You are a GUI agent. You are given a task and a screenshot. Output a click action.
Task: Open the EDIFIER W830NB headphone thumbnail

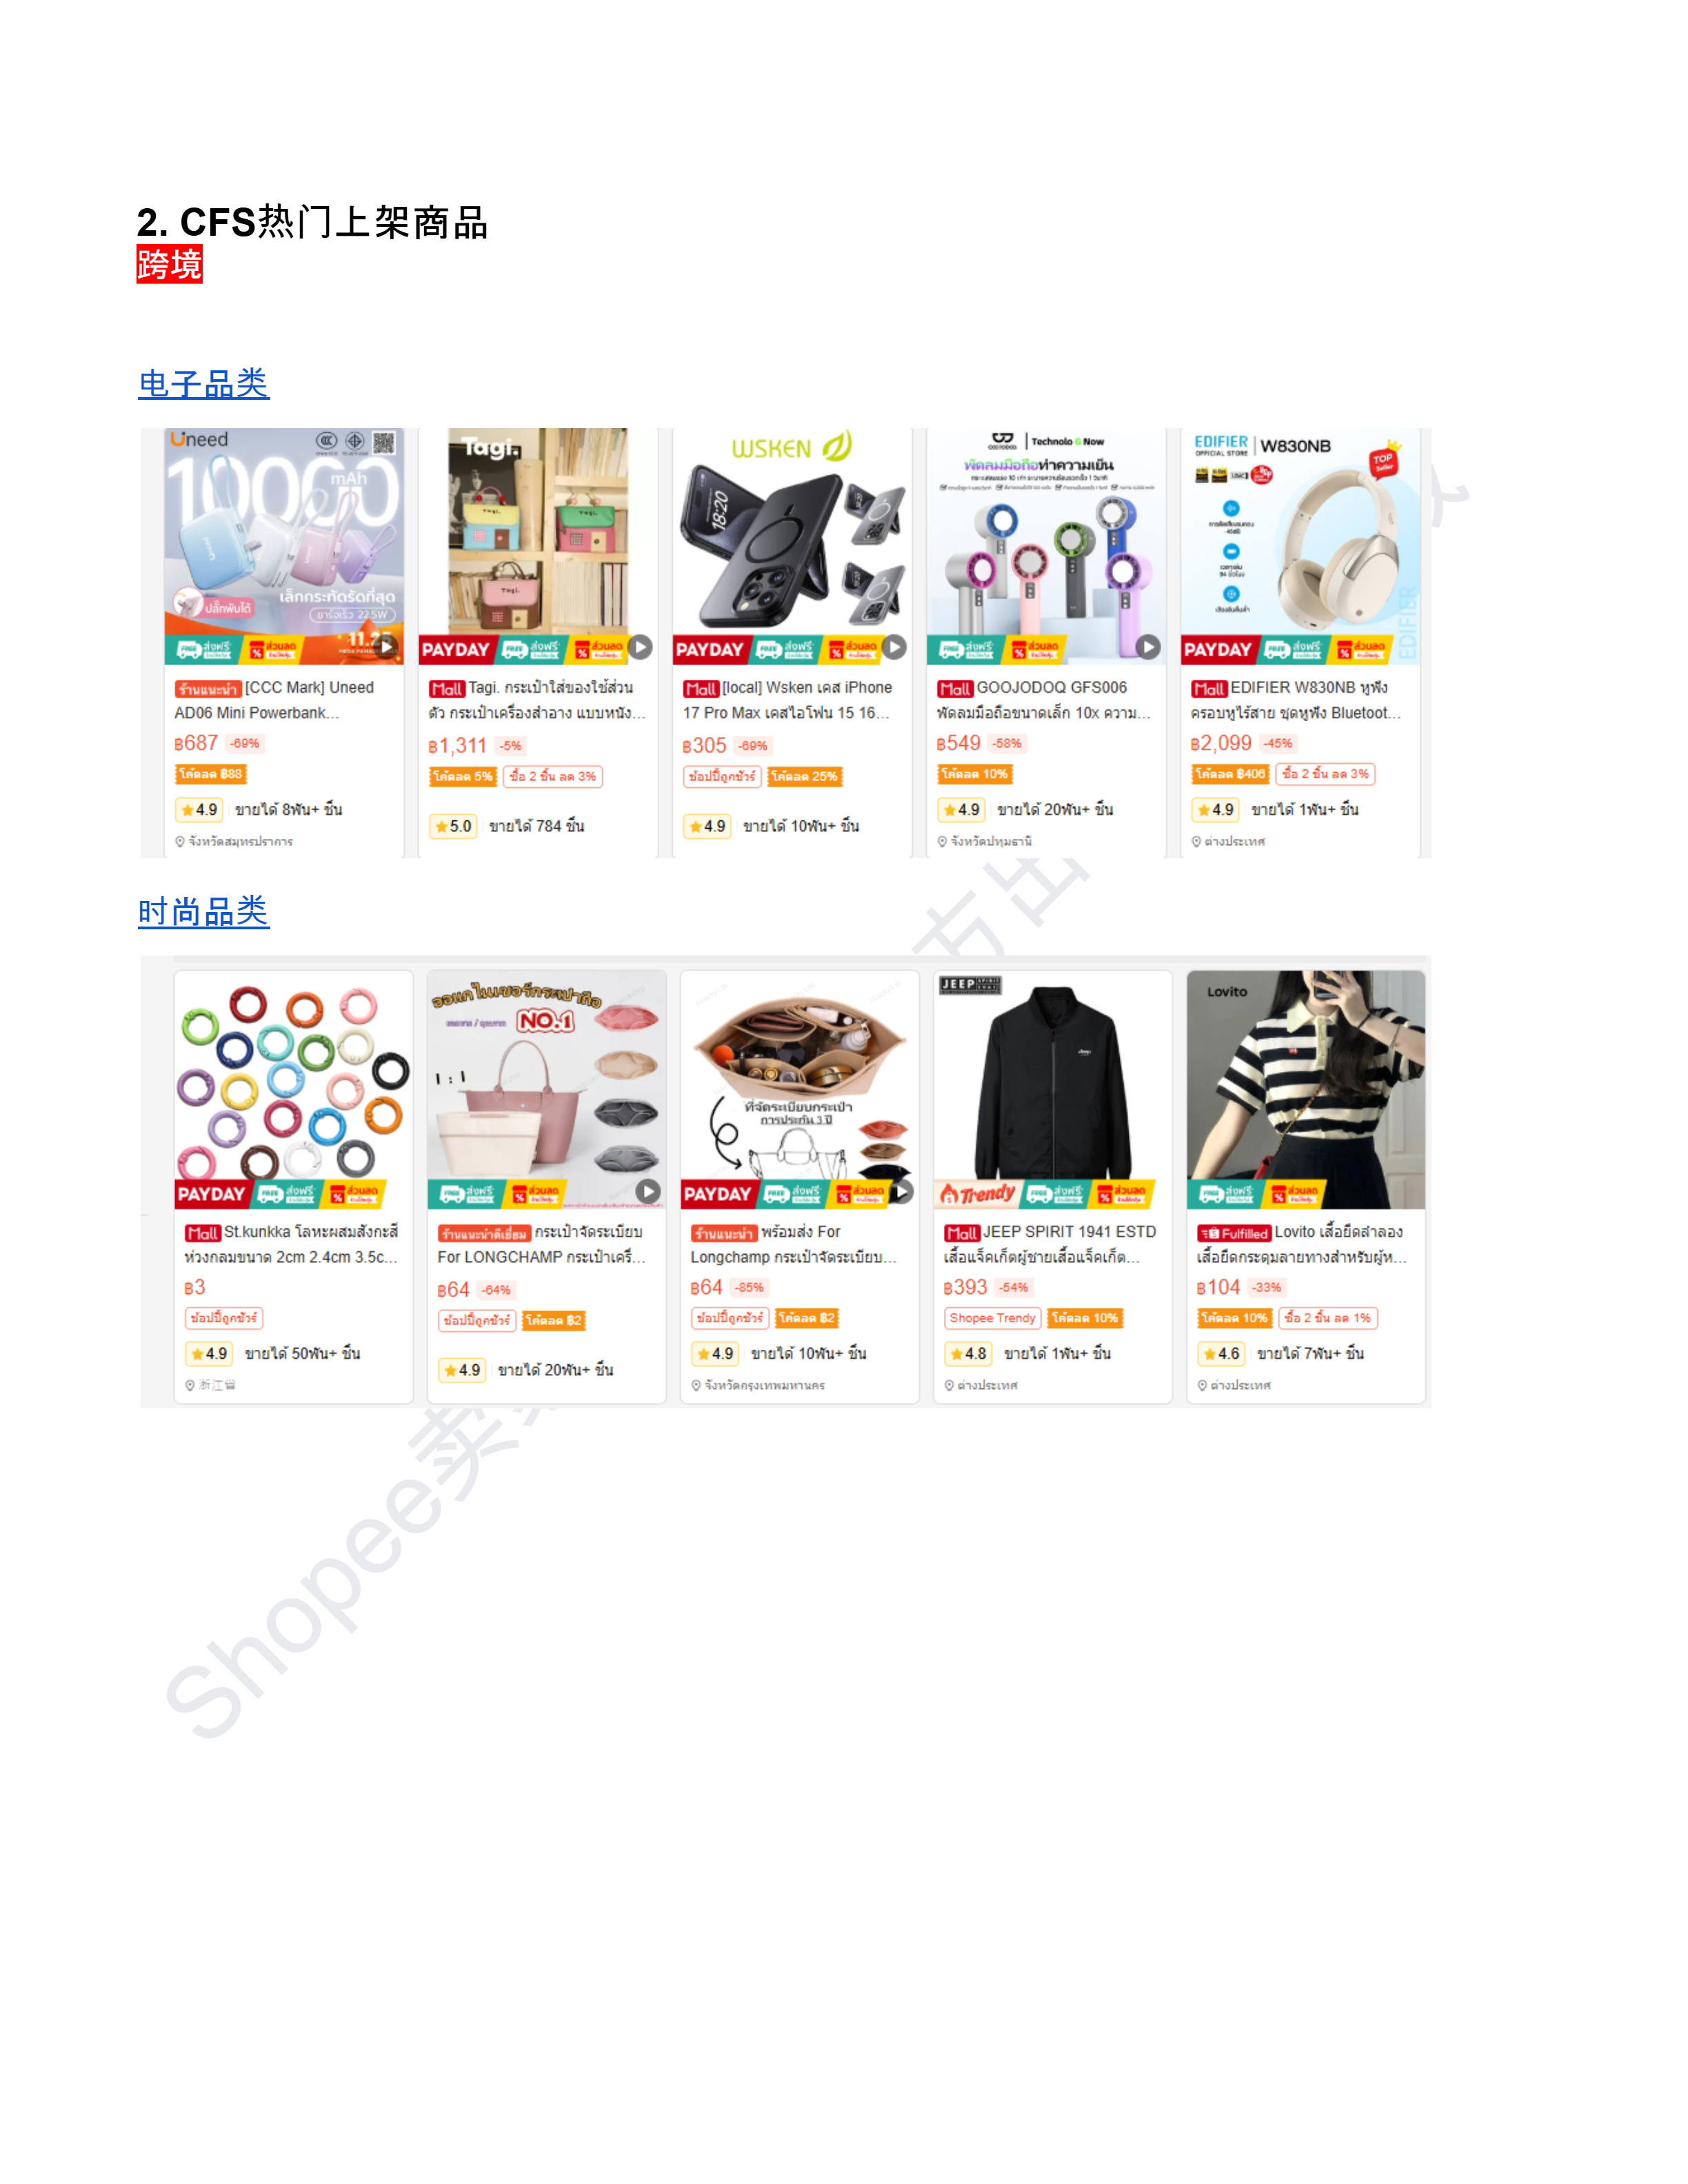[x=1300, y=546]
